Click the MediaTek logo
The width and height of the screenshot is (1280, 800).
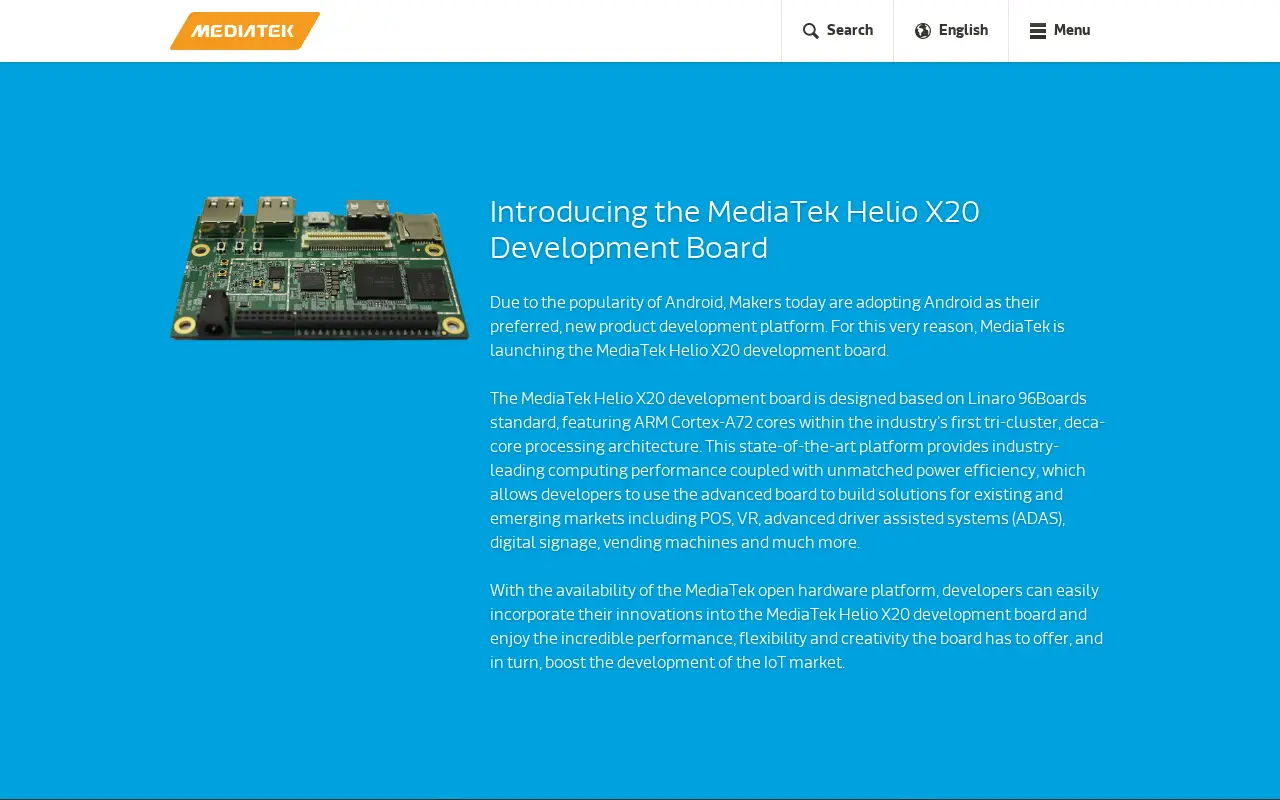[245, 31]
